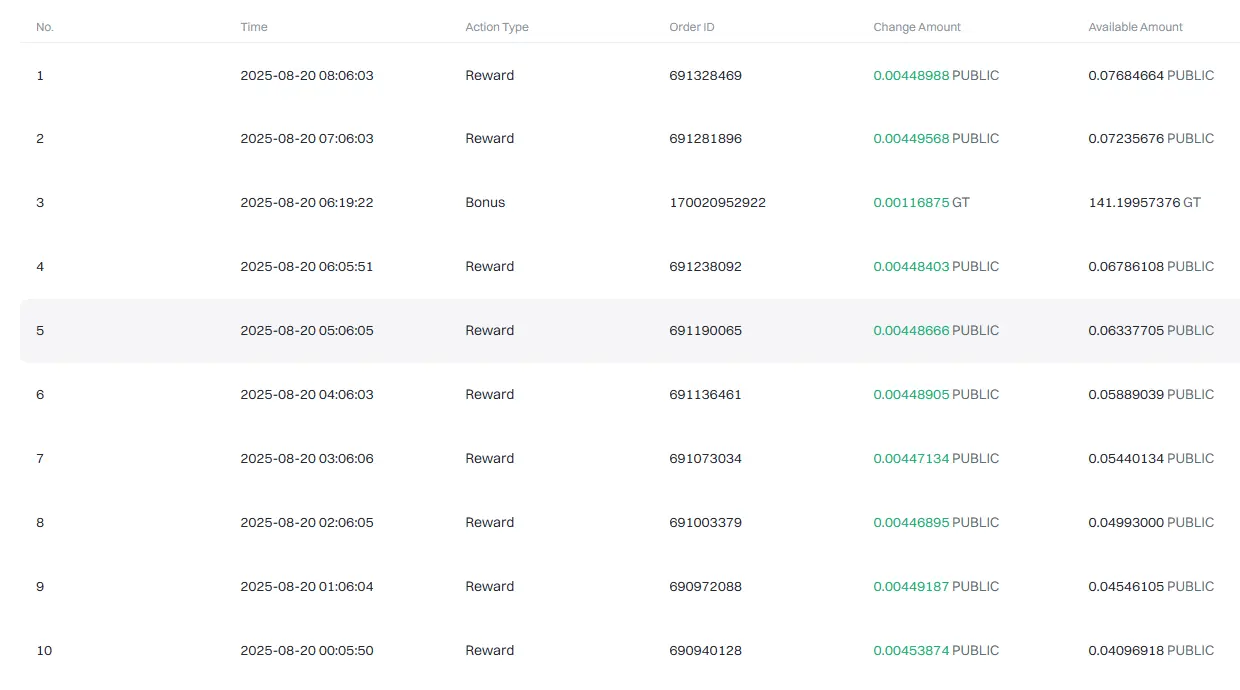Screen dimensions: 1240x690
Task: Click change amount 0.00449568 PUBLIC
Action: tap(936, 138)
